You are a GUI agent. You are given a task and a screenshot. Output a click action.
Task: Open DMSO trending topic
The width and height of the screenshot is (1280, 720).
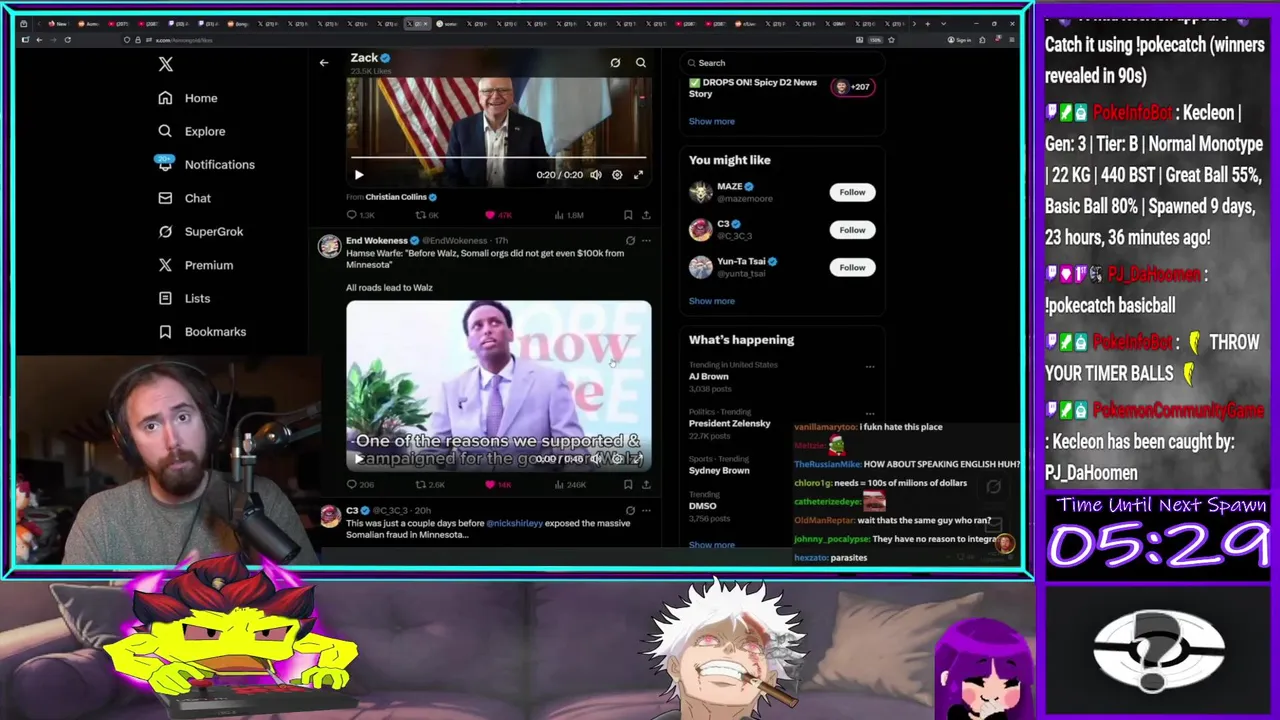(702, 506)
